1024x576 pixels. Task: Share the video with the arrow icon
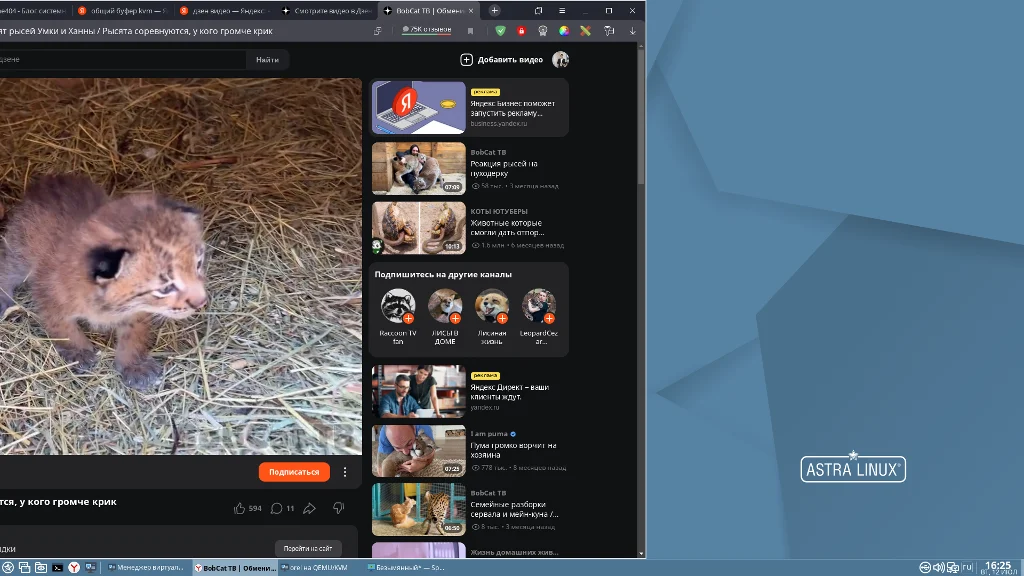click(x=310, y=508)
